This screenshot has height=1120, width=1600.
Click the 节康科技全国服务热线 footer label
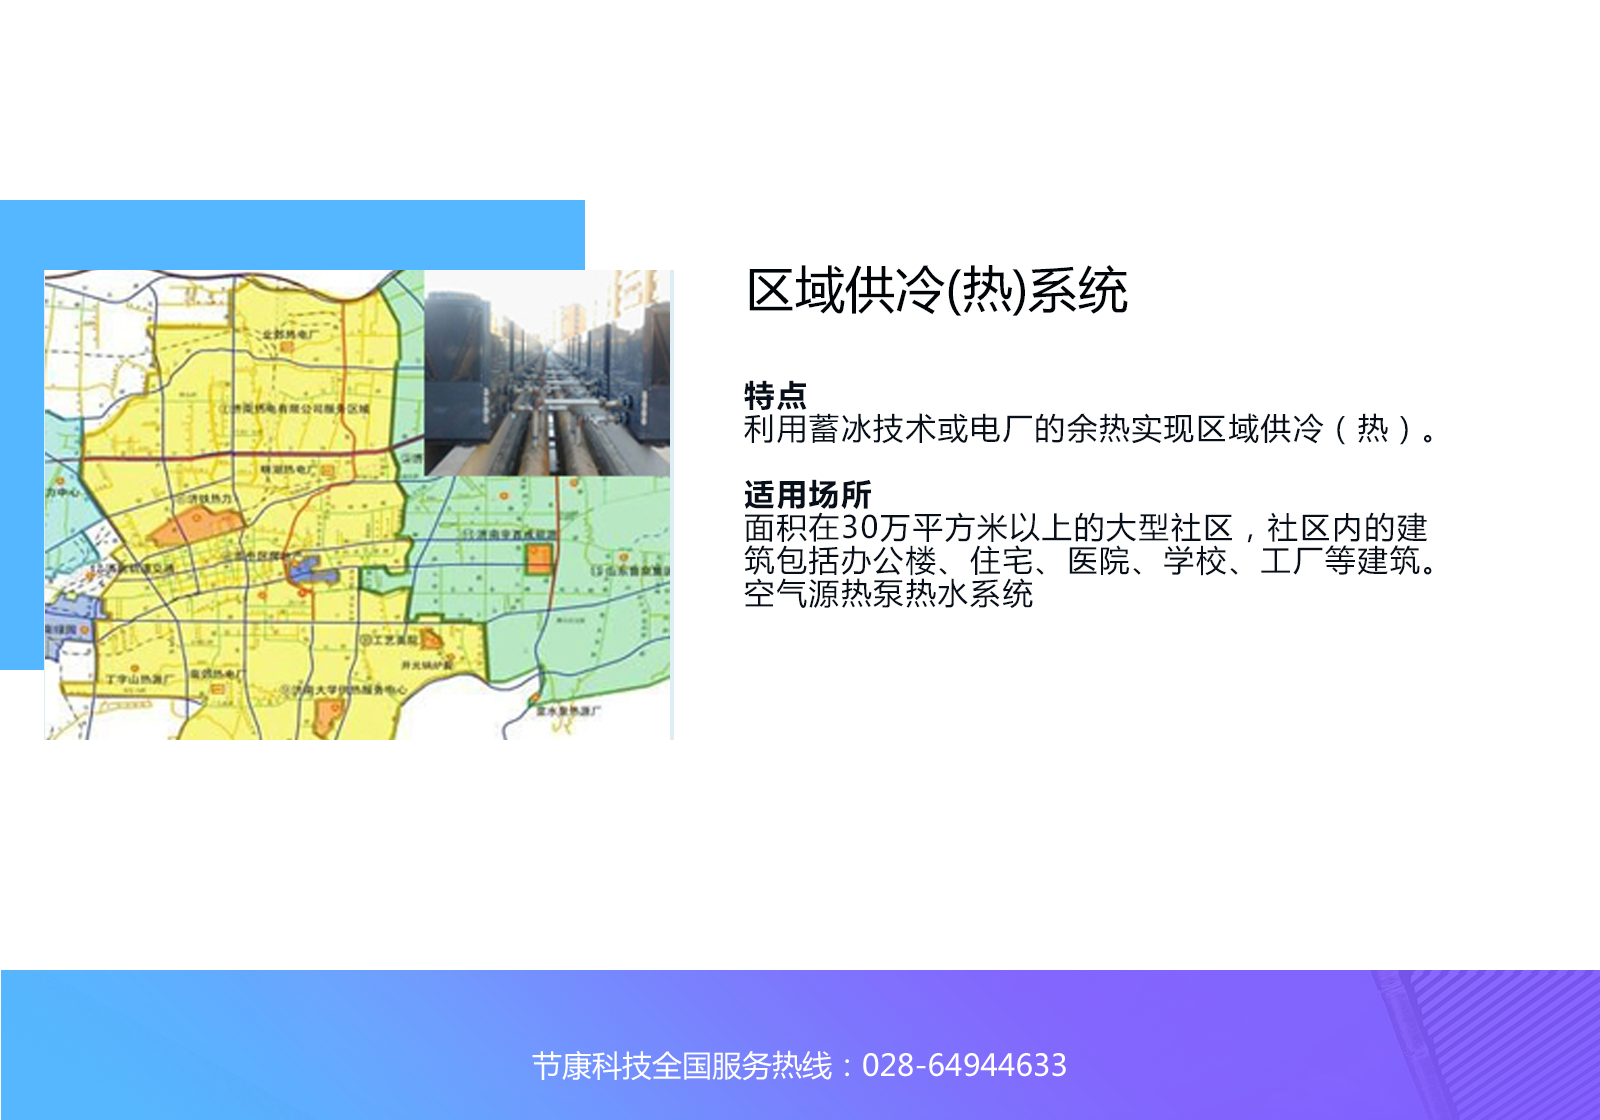[681, 1066]
